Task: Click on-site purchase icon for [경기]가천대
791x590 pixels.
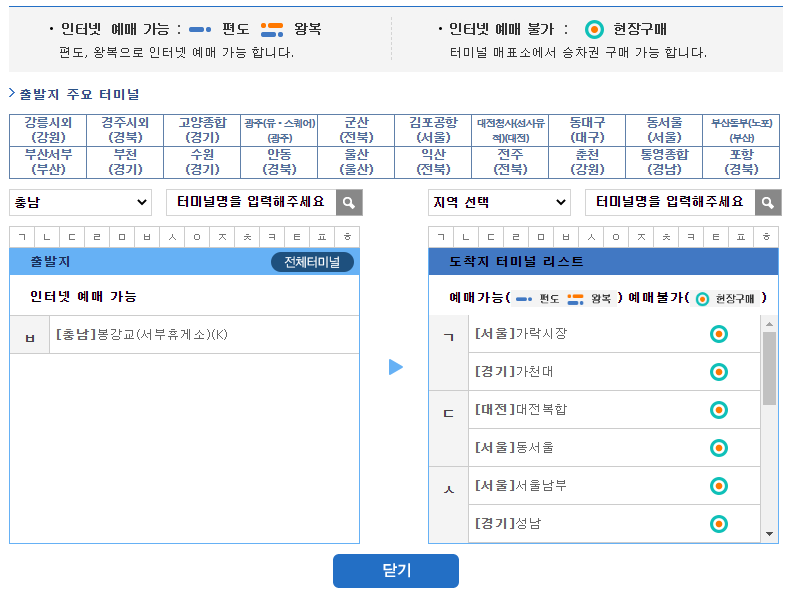Action: (718, 372)
